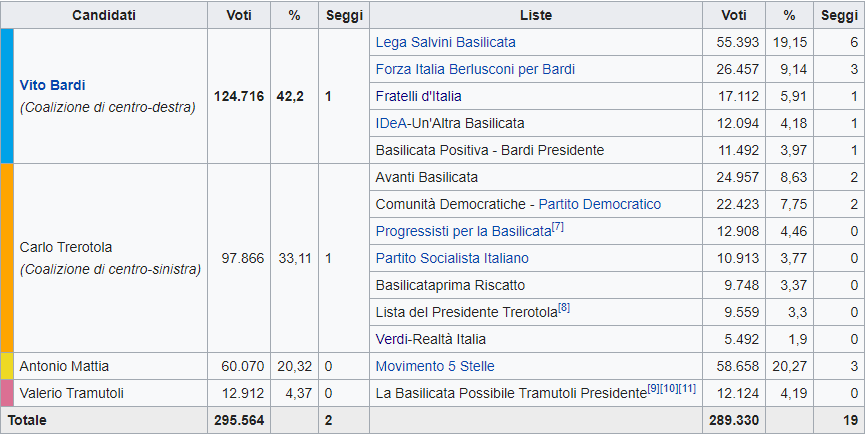Open footnote reference 10

669,389
